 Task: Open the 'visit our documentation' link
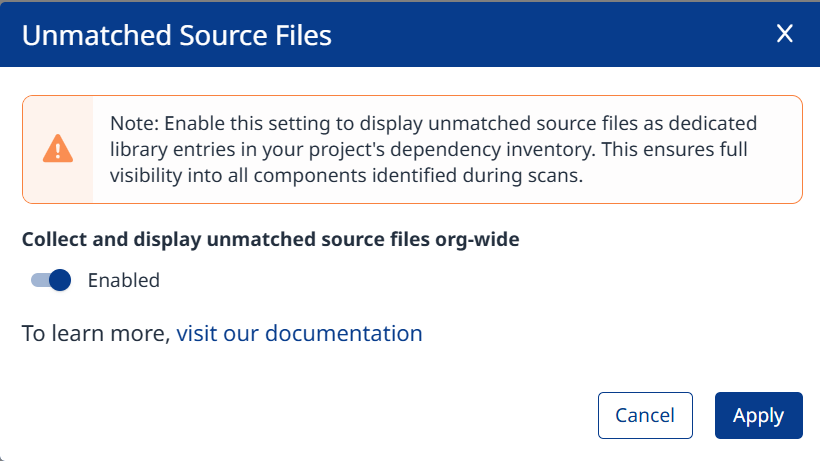point(299,333)
